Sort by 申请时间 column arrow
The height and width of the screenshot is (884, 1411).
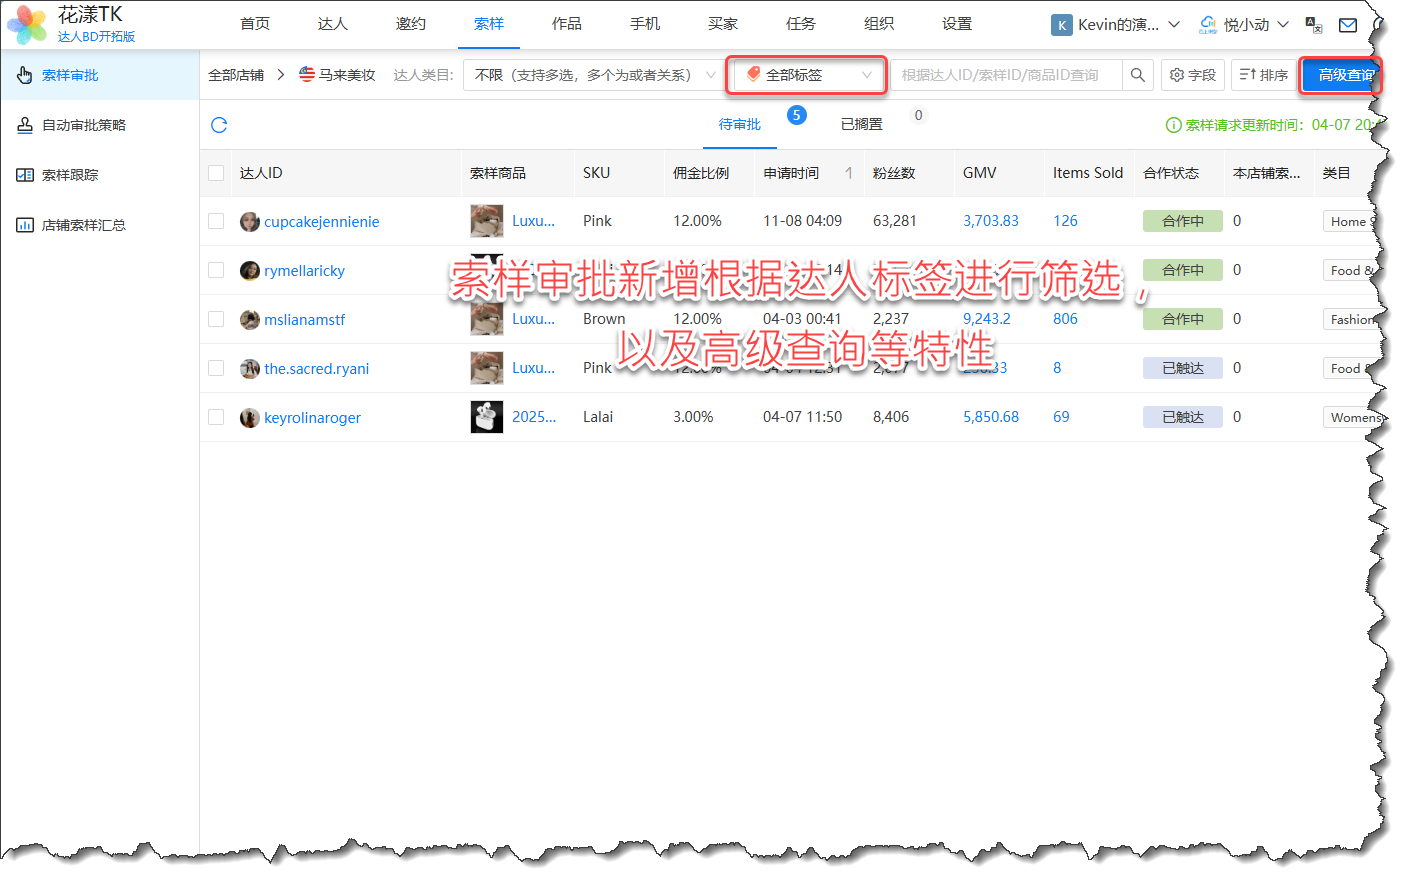(848, 173)
